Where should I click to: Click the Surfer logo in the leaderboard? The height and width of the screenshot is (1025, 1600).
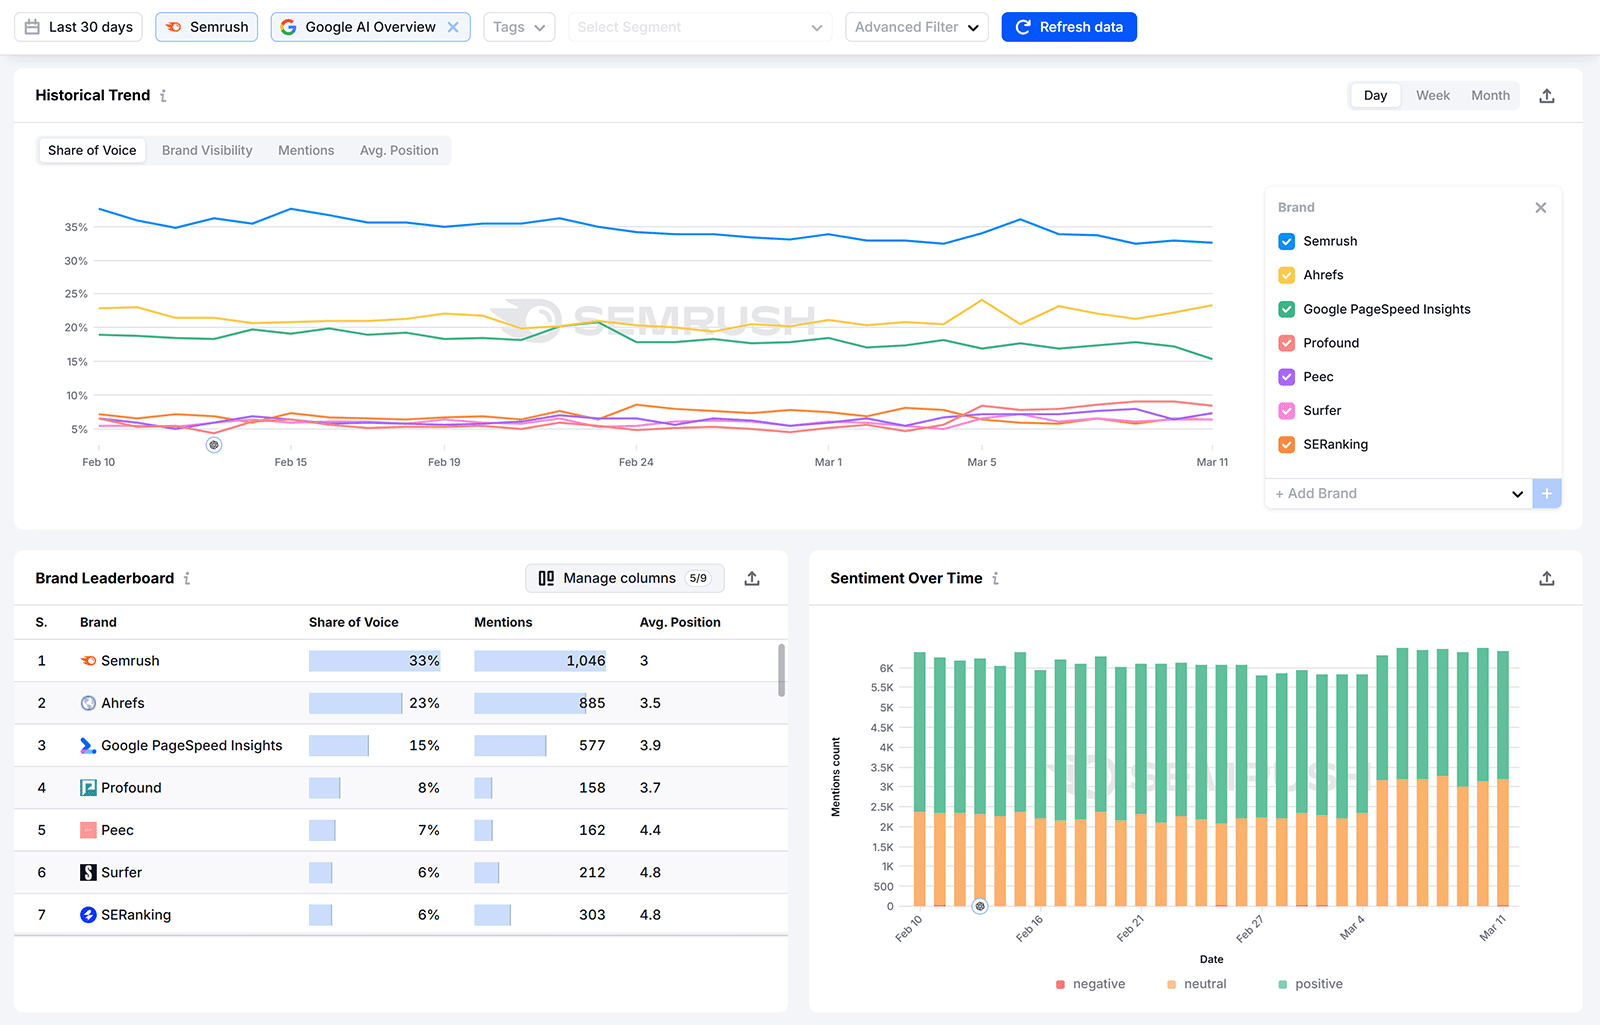pyautogui.click(x=86, y=872)
